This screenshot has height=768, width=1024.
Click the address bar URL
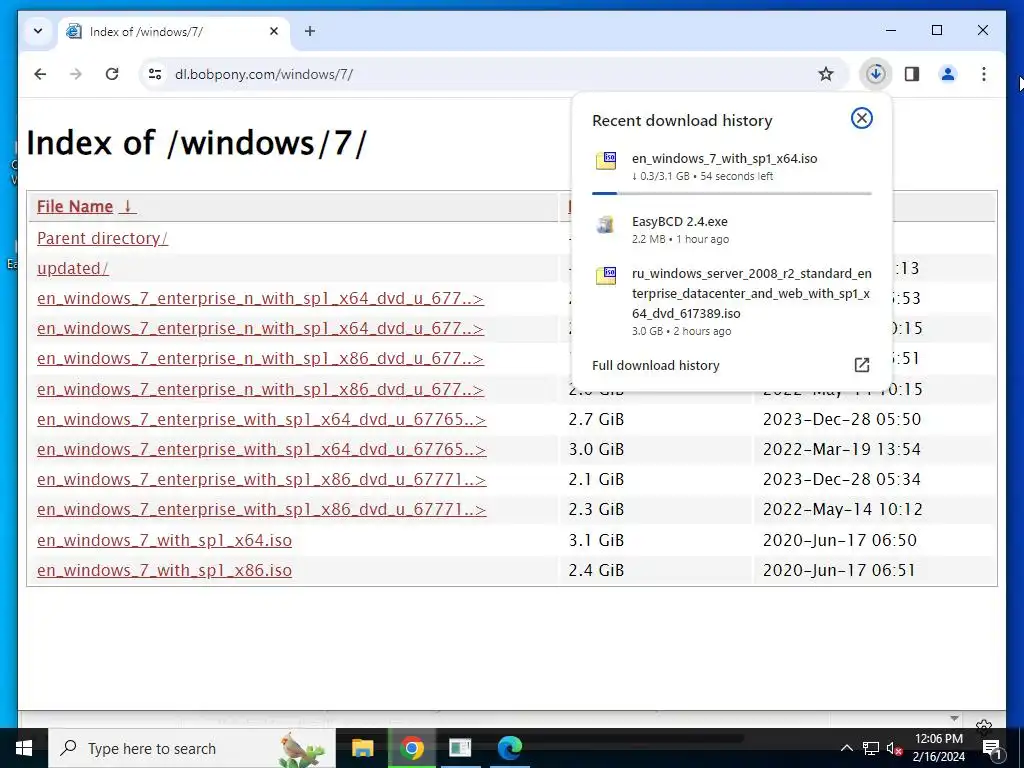[x=264, y=74]
